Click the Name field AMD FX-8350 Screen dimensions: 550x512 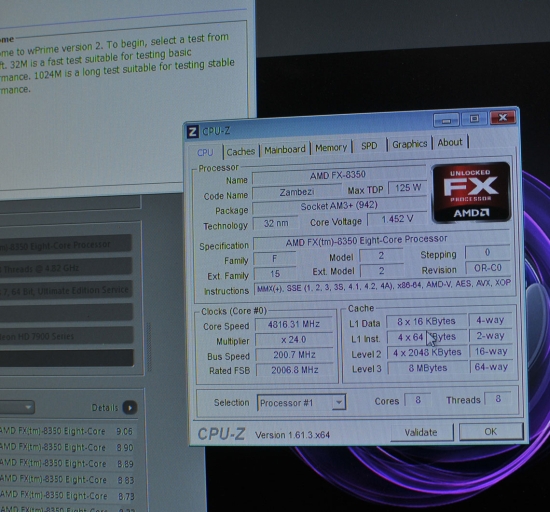click(x=339, y=175)
